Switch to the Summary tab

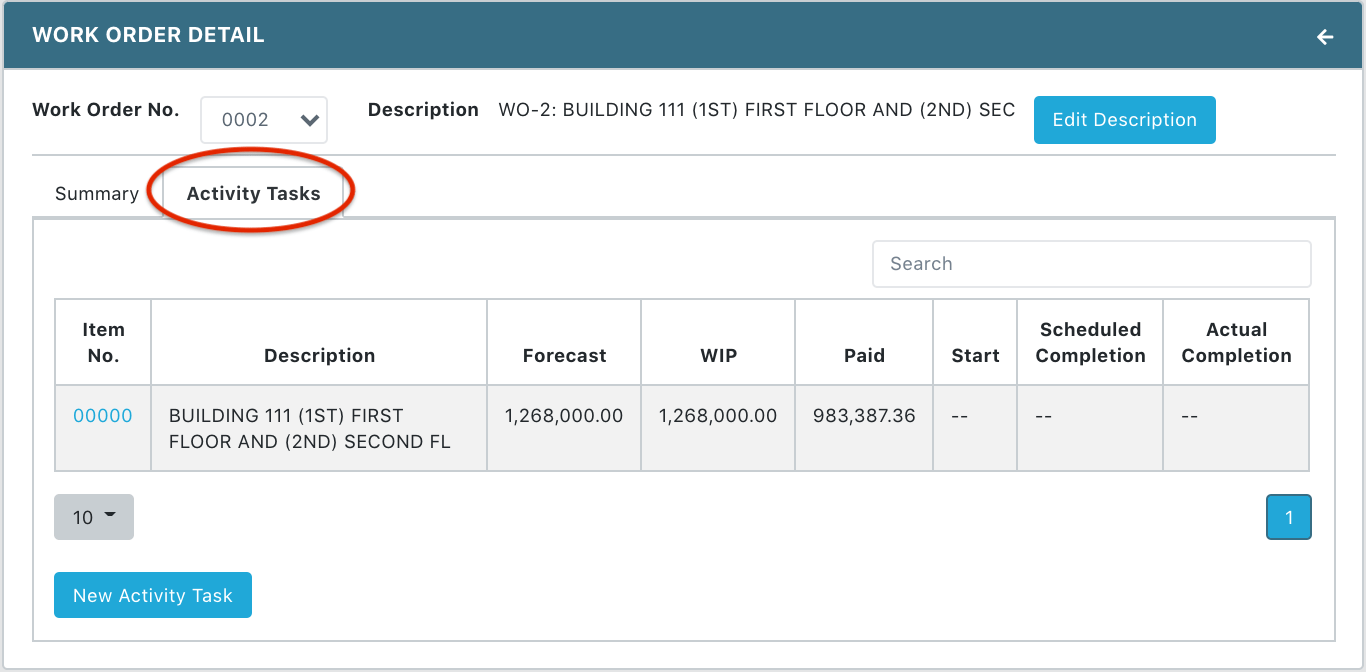[97, 193]
